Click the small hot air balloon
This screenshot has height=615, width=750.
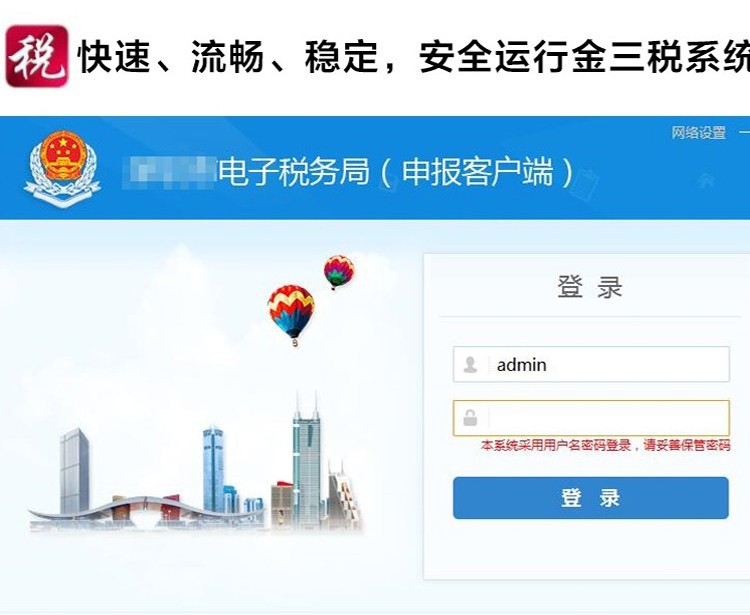coord(339,272)
